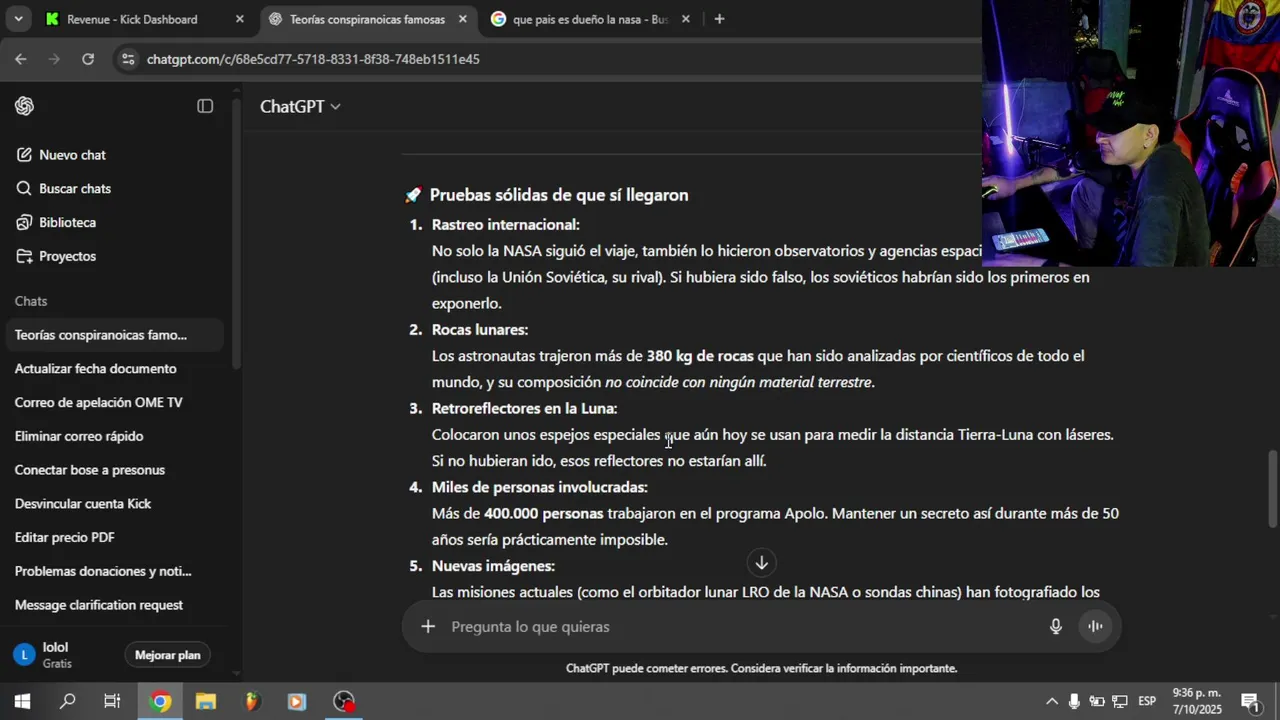This screenshot has height=720, width=1280.
Task: Click heading 'Pruebas sólidas de que sí llegaron'
Action: pyautogui.click(x=559, y=195)
